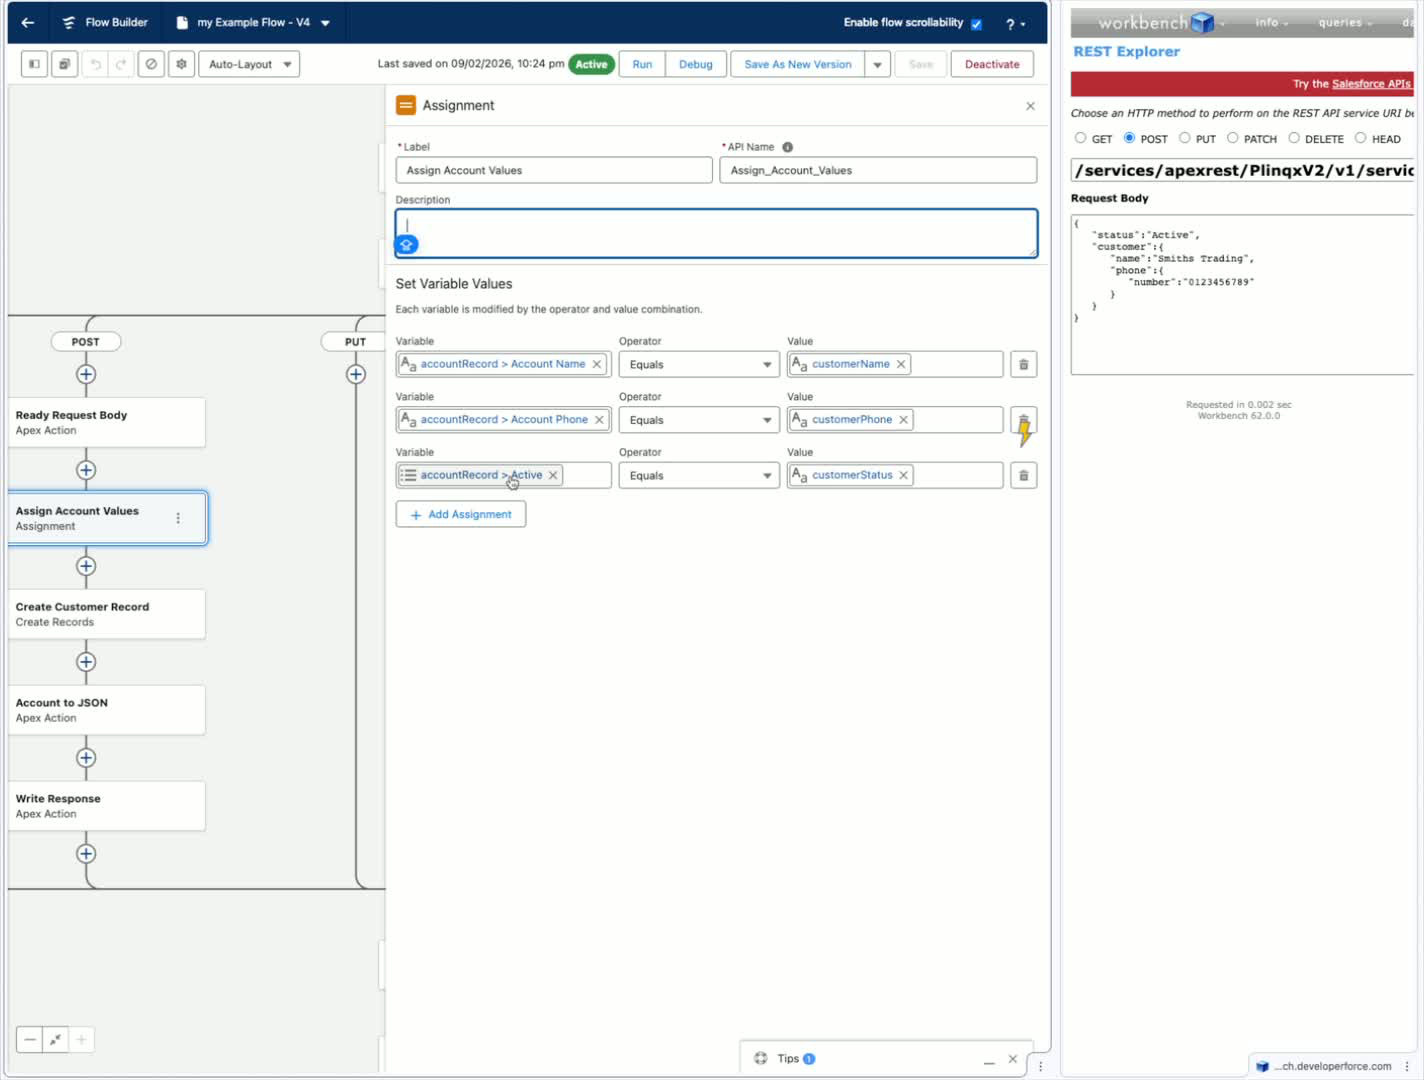
Task: Toggle Enable flow scrollability checkbox
Action: [x=977, y=24]
